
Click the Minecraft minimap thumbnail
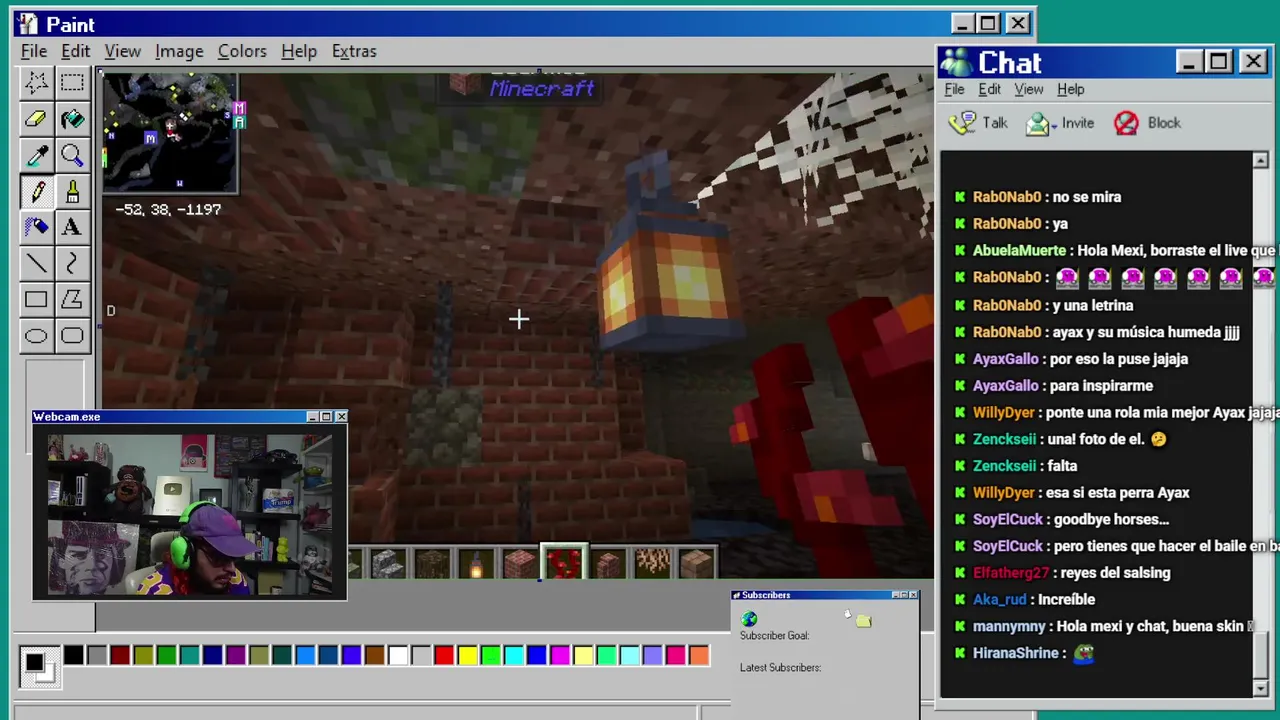[x=170, y=131]
